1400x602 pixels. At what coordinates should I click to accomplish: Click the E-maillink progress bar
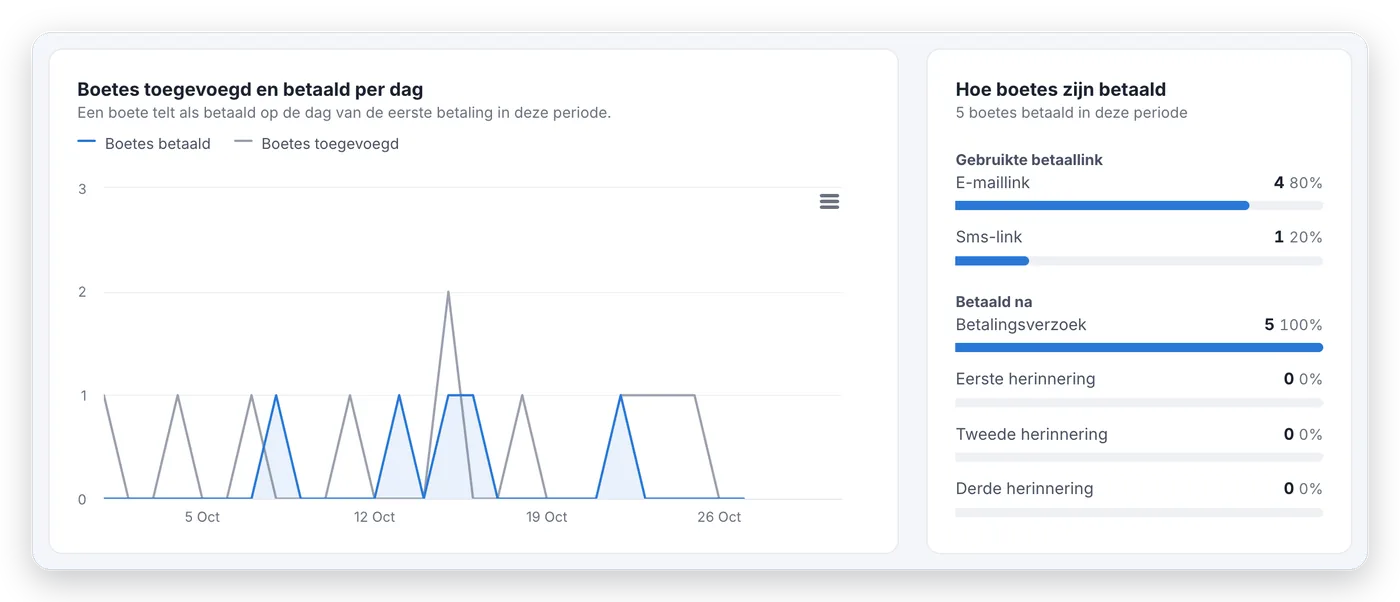(1139, 206)
